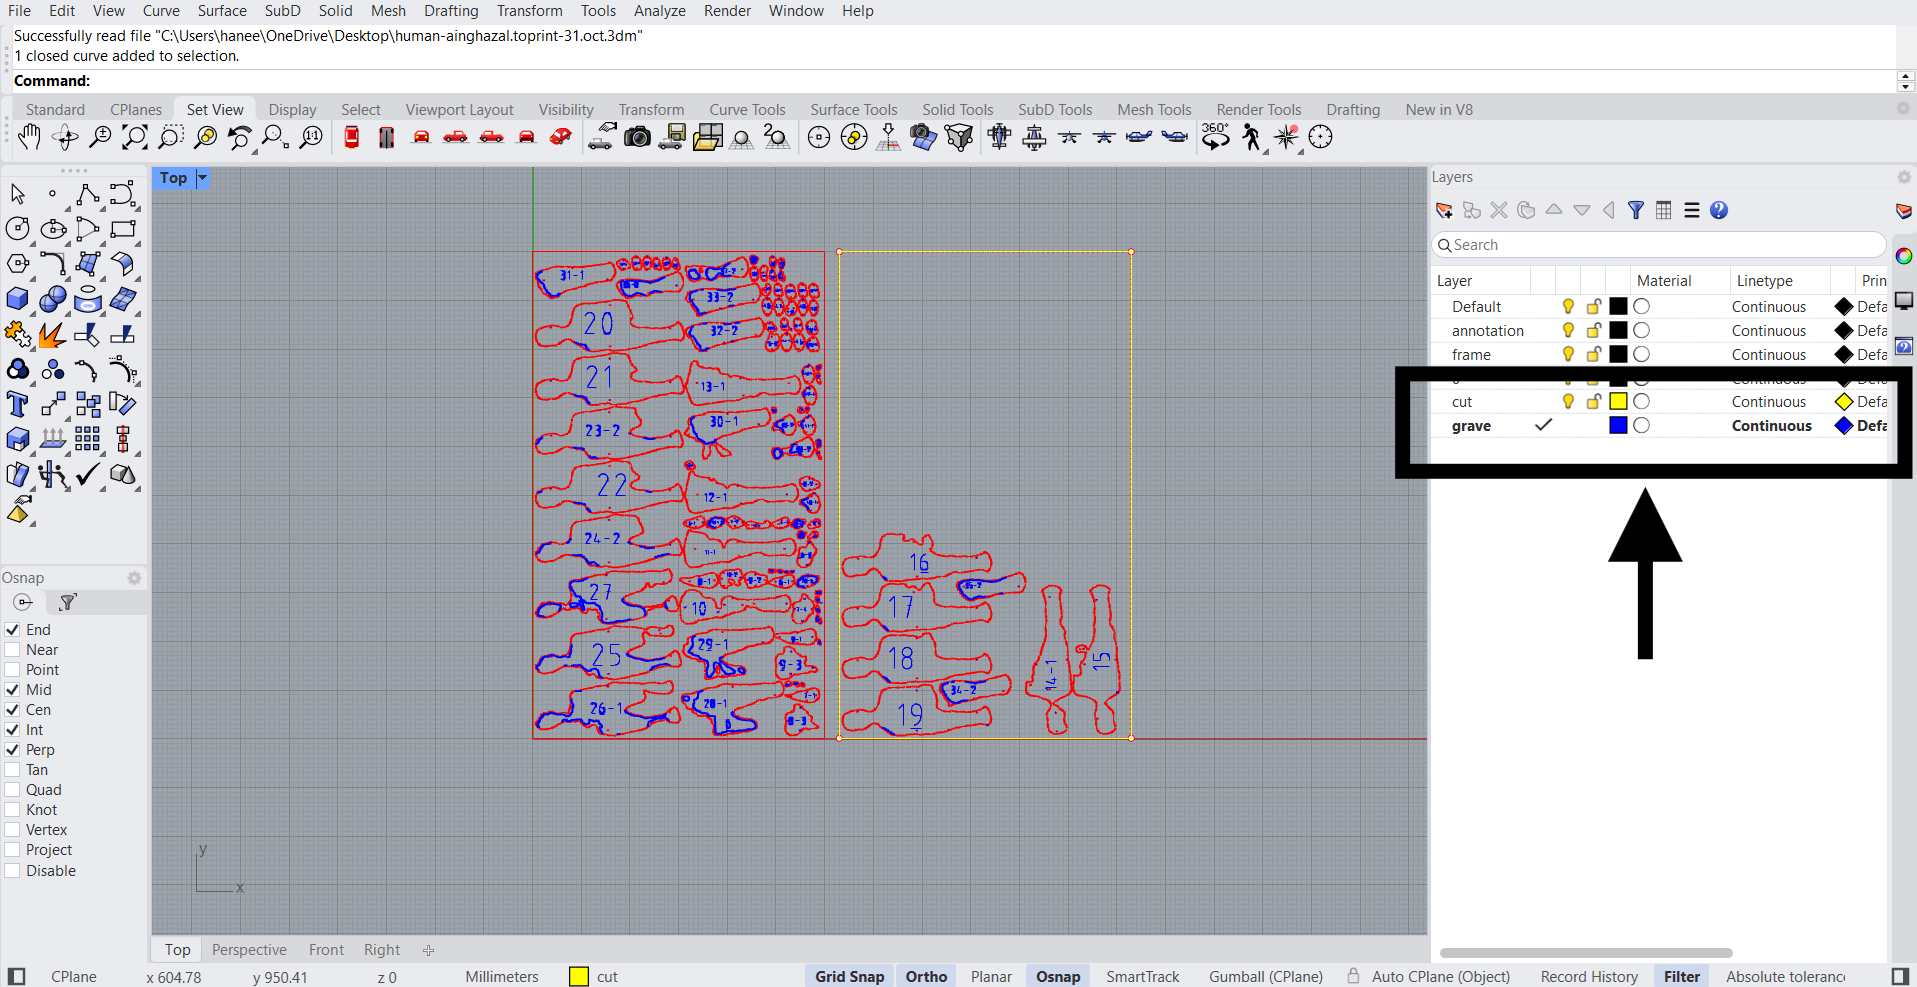
Task: Select the Polyline drawing tool
Action: (x=87, y=194)
